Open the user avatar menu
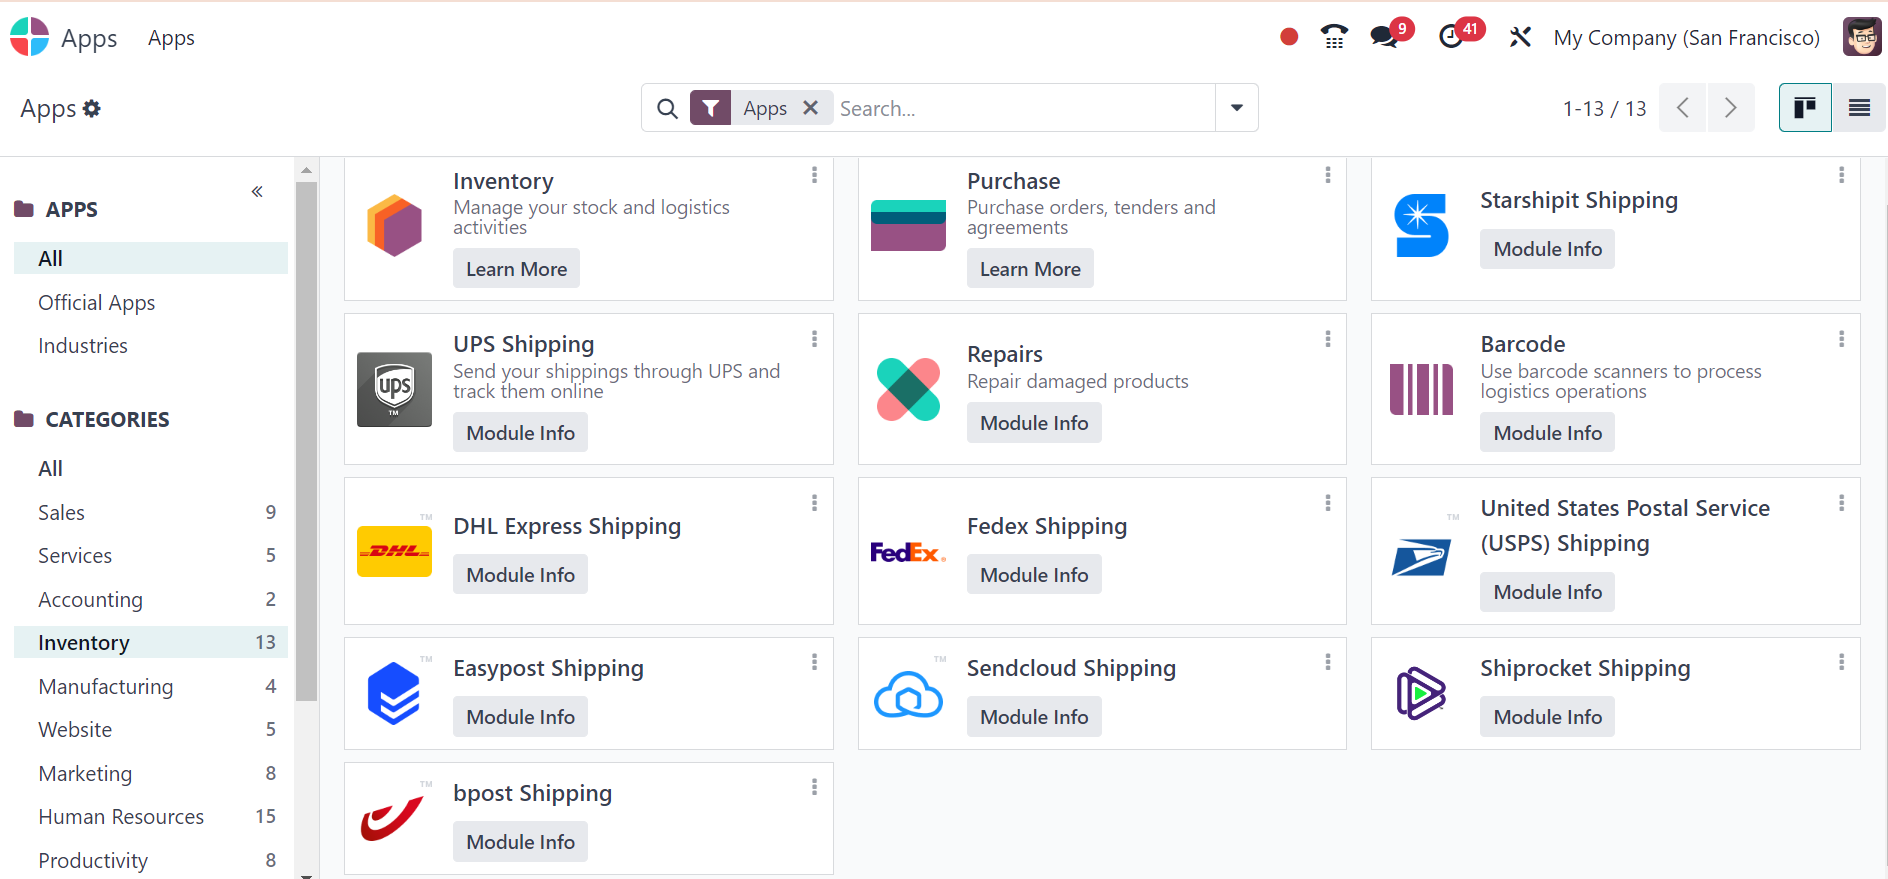 click(1862, 37)
